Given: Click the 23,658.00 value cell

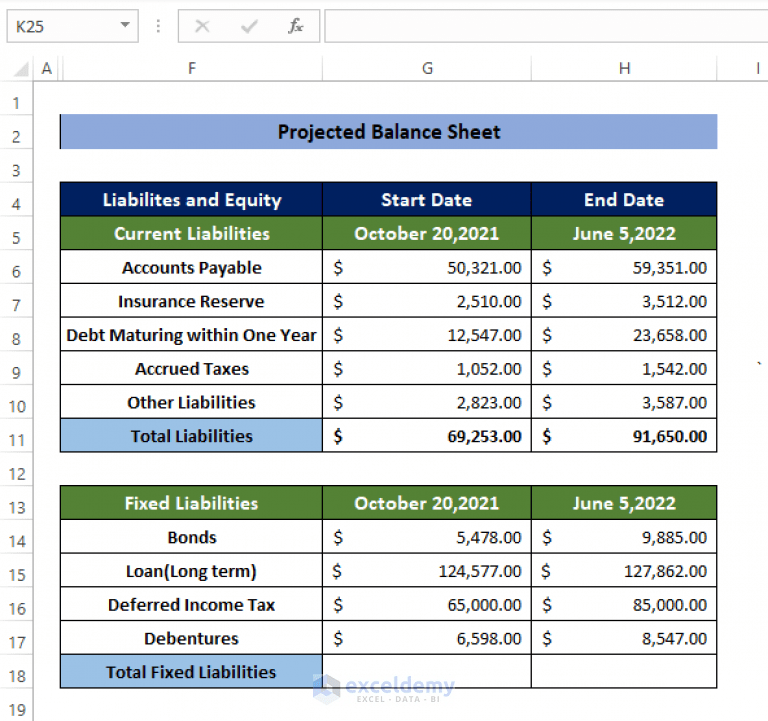Looking at the screenshot, I should 624,335.
